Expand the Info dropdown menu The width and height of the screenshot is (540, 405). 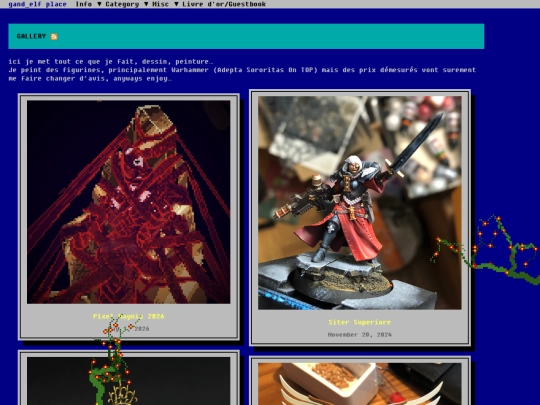pyautogui.click(x=88, y=4)
